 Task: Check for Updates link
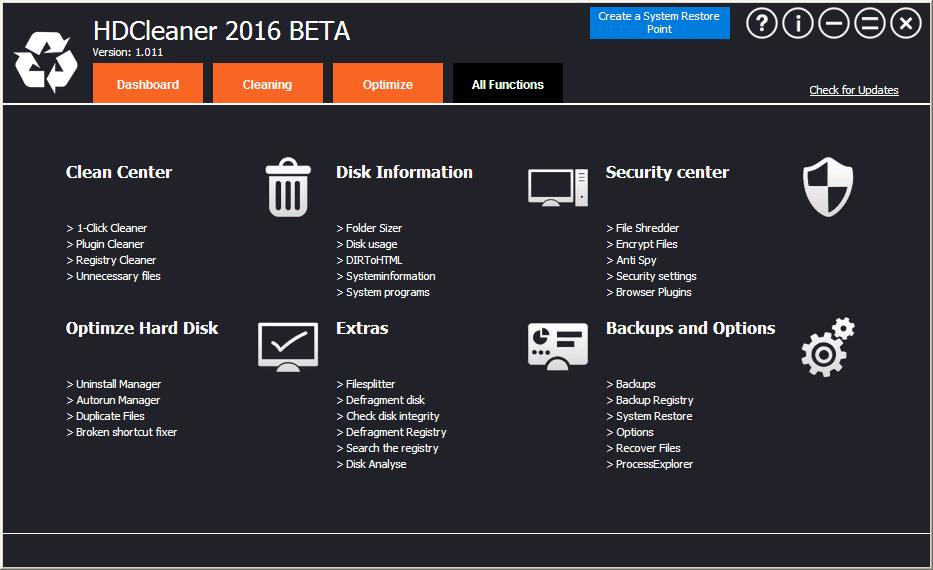pos(854,90)
